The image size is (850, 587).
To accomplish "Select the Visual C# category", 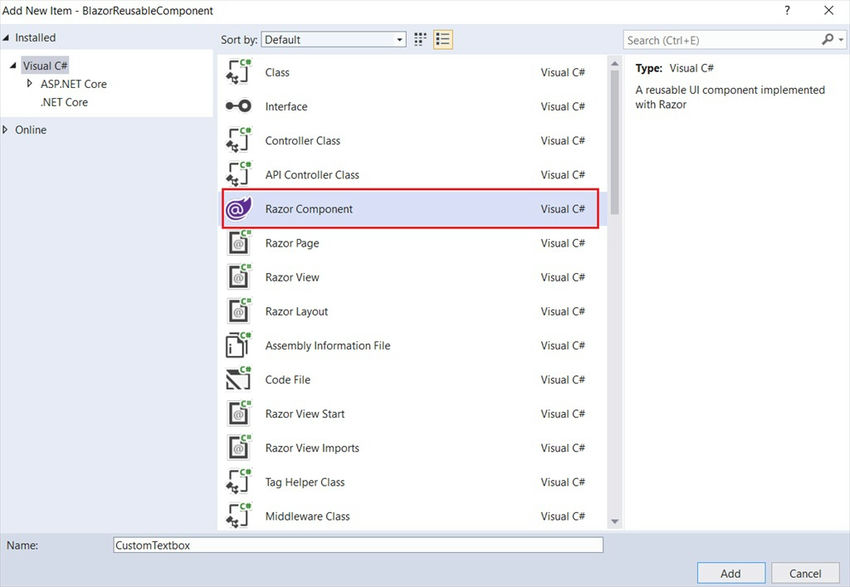I will [x=45, y=66].
